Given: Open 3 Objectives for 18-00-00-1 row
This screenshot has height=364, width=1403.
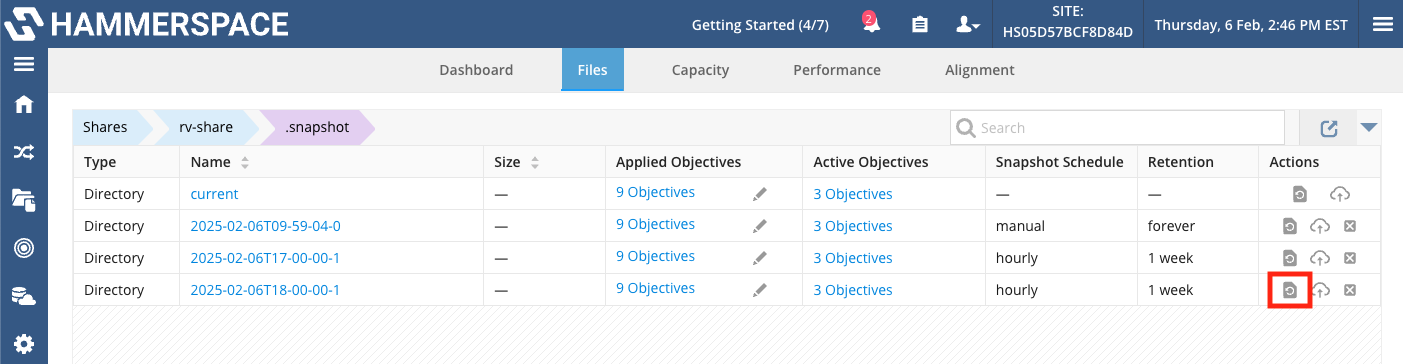Looking at the screenshot, I should [x=853, y=290].
